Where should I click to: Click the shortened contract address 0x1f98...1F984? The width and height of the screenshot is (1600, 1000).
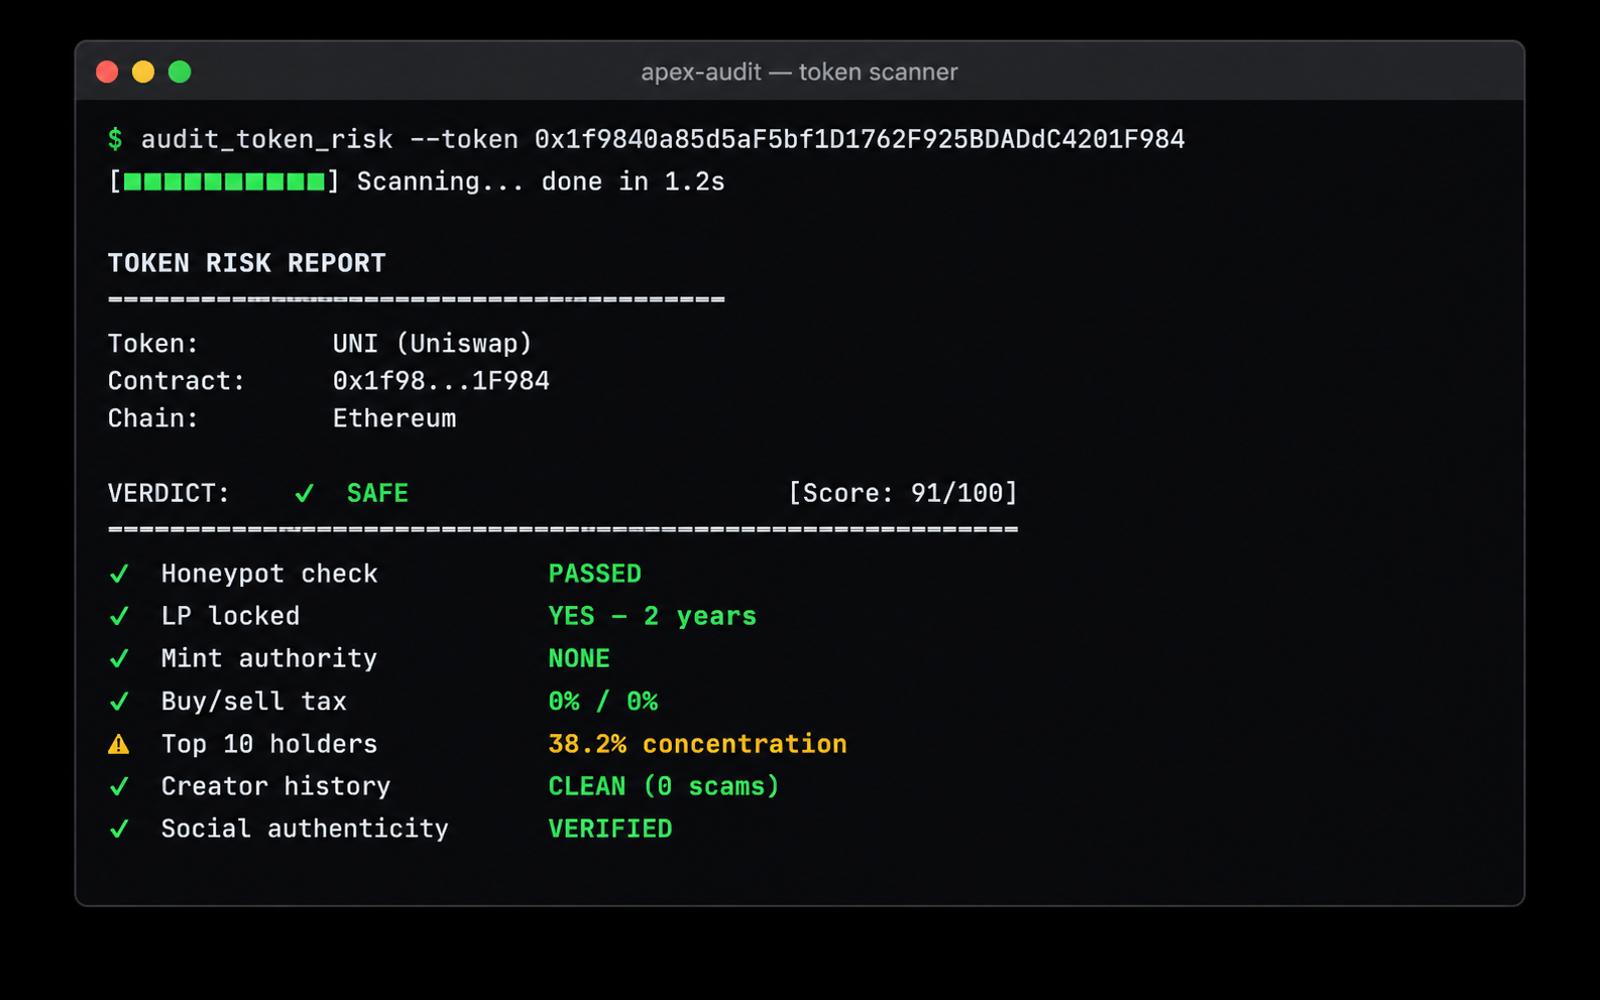(441, 381)
